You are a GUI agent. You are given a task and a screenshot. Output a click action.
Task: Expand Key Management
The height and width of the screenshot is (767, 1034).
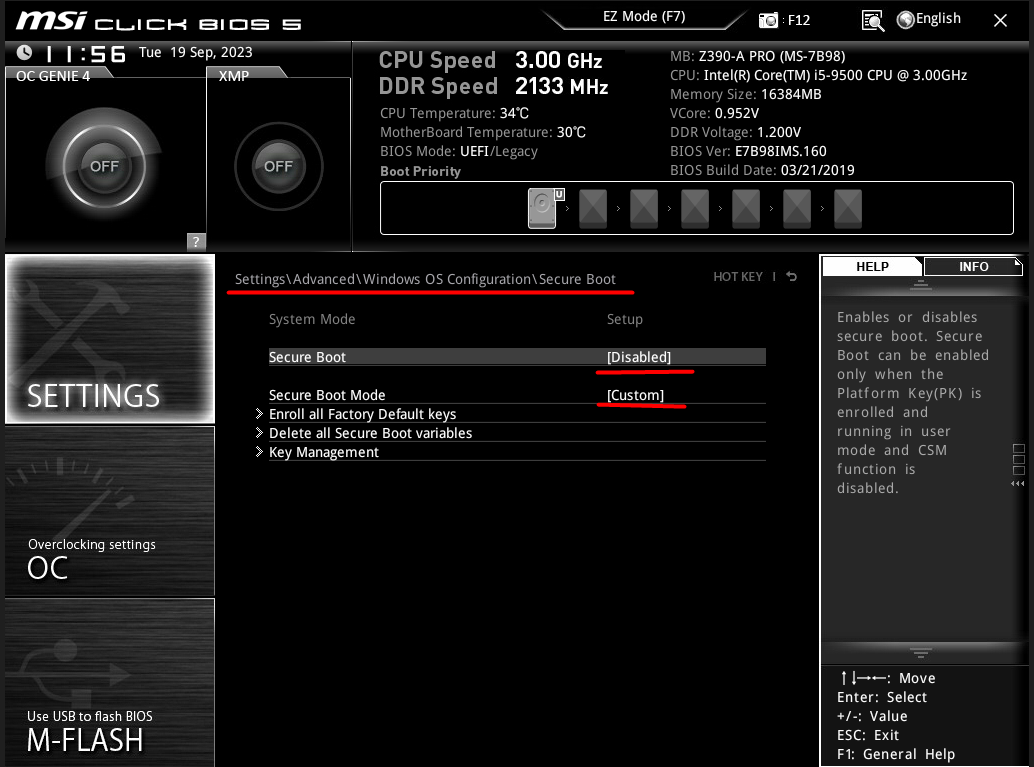(323, 452)
